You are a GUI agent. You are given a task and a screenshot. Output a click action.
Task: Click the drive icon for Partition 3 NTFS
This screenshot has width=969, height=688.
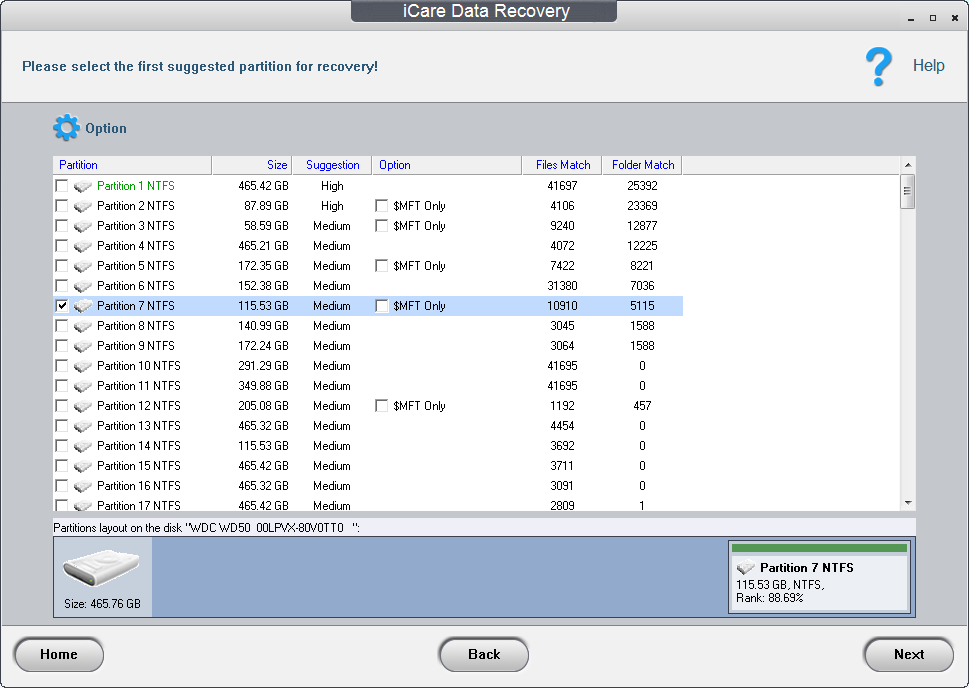[x=83, y=226]
